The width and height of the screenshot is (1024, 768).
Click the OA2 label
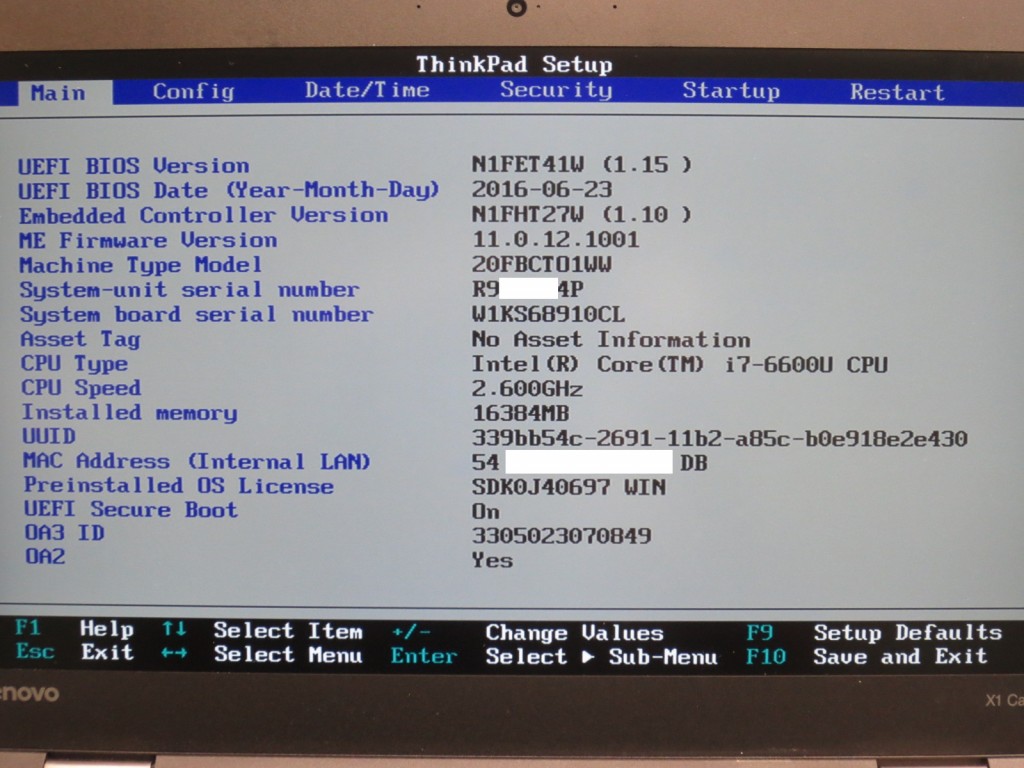click(x=45, y=556)
